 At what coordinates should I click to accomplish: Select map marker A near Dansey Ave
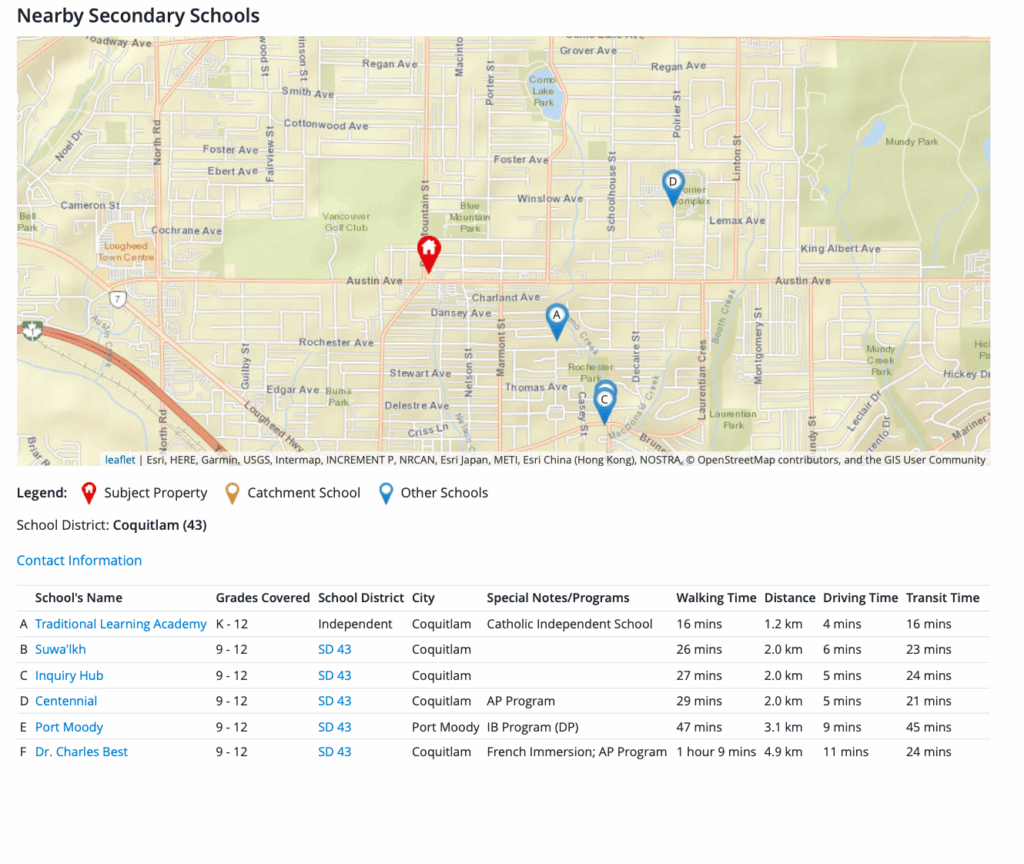pos(556,321)
